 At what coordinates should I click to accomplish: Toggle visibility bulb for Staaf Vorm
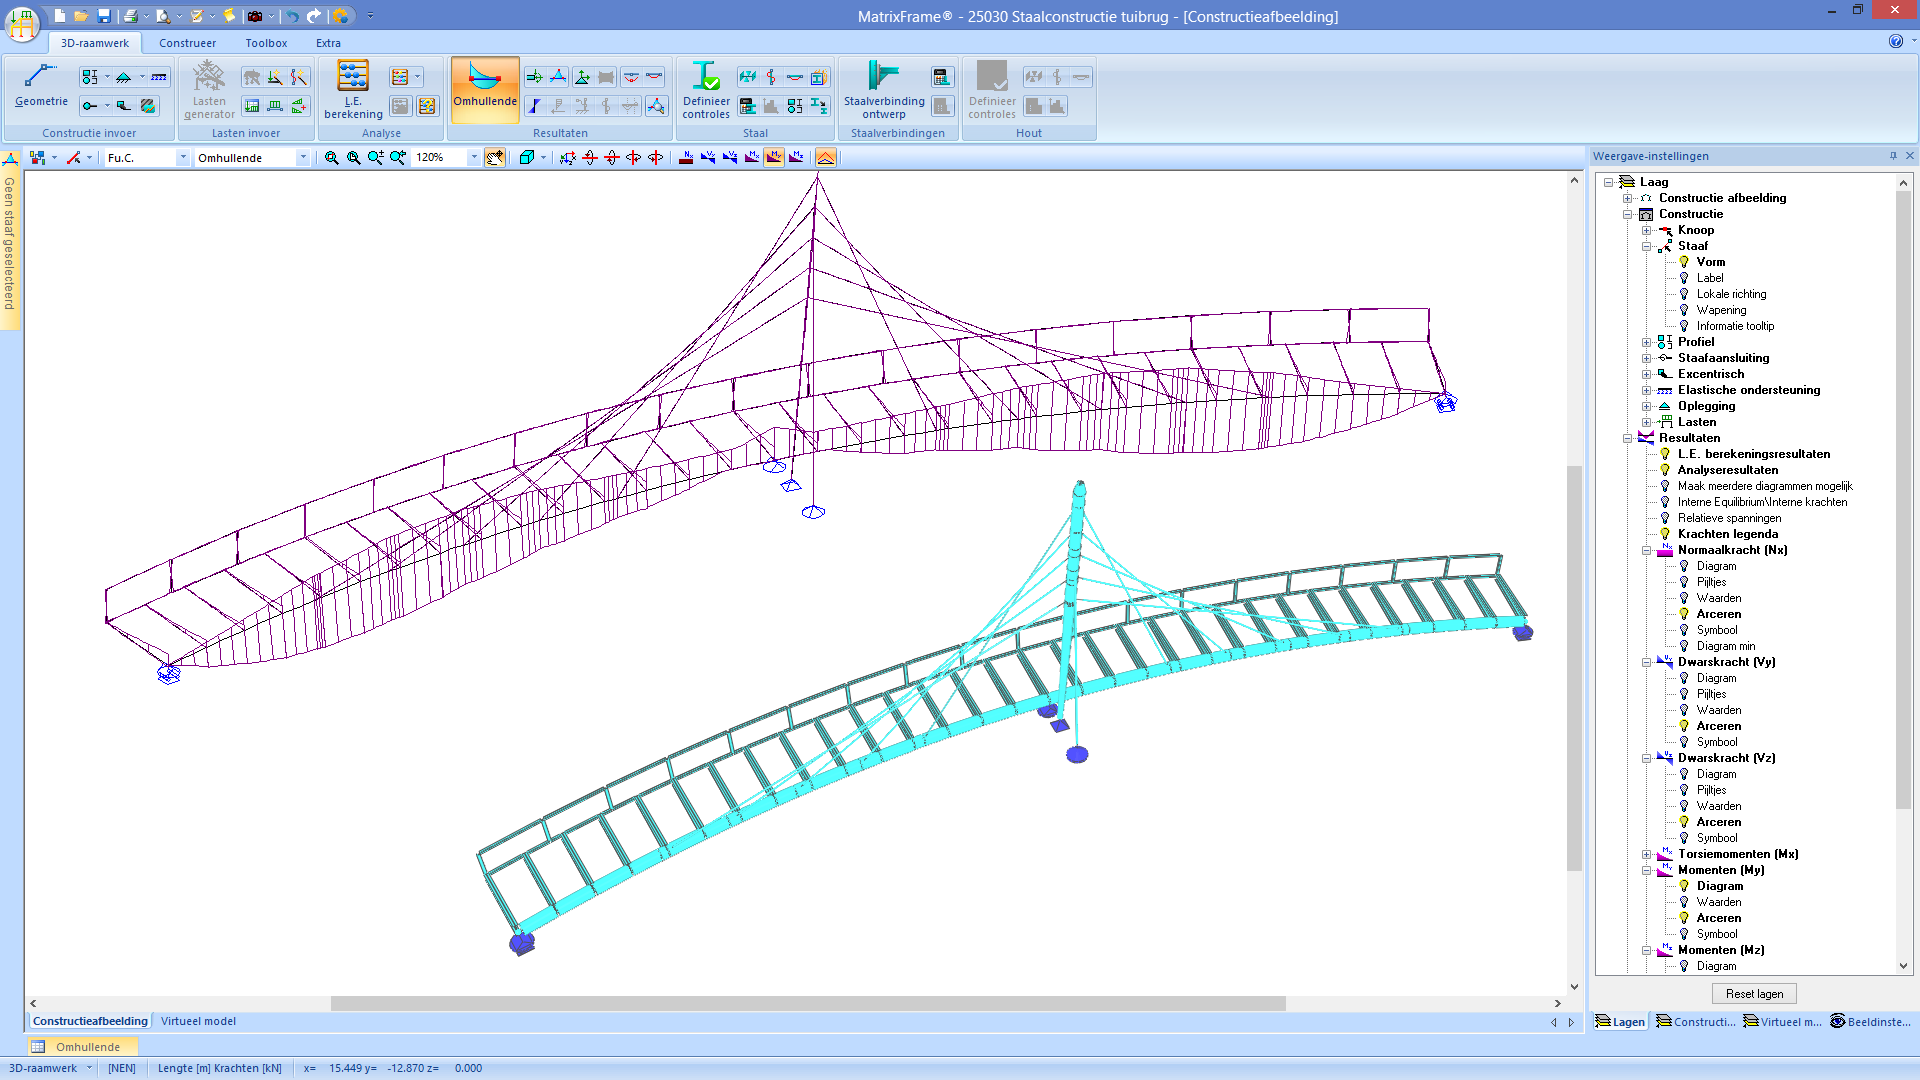pyautogui.click(x=1684, y=262)
